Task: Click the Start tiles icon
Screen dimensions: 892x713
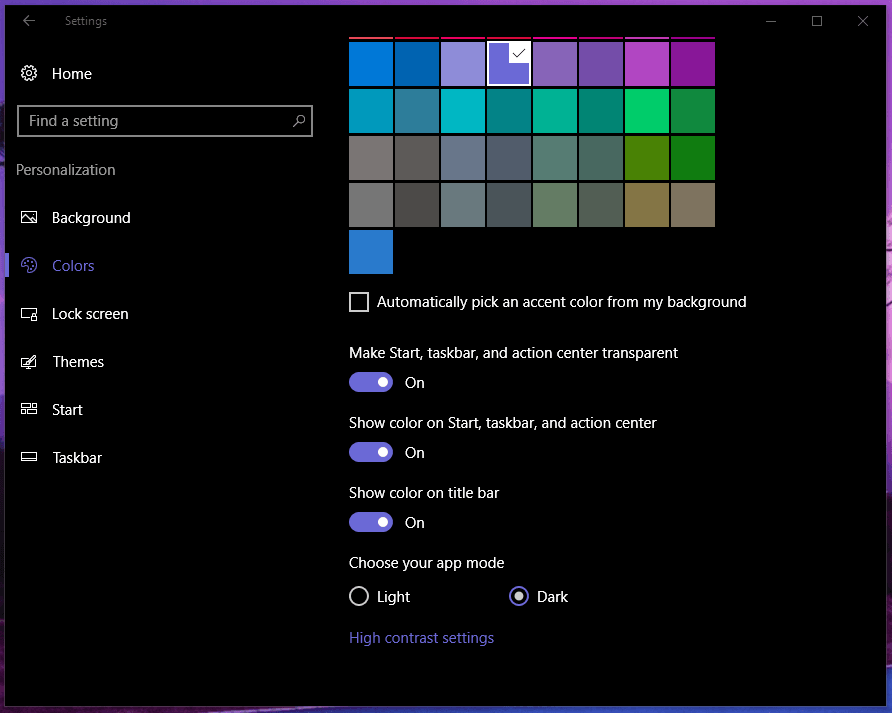Action: 30,409
